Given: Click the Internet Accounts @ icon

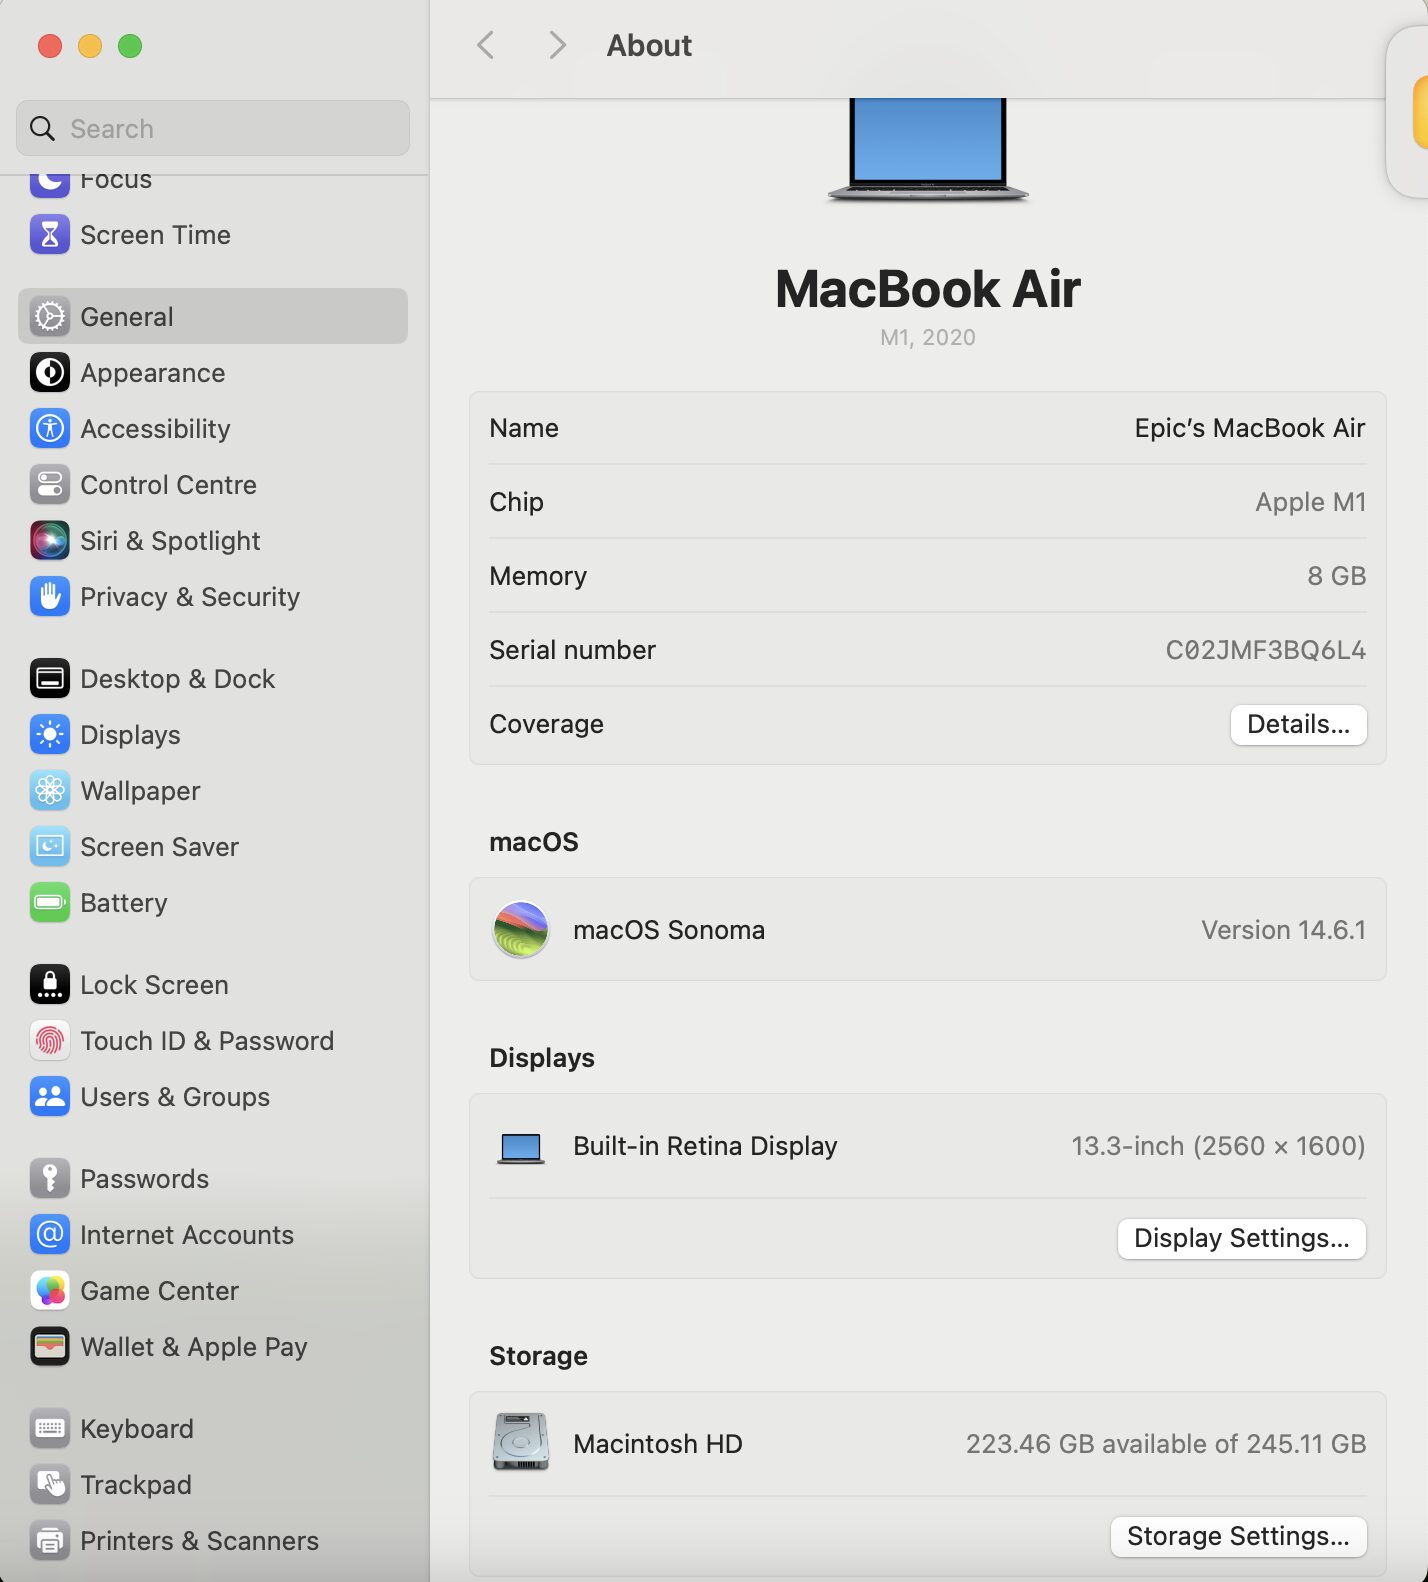Looking at the screenshot, I should pos(50,1235).
